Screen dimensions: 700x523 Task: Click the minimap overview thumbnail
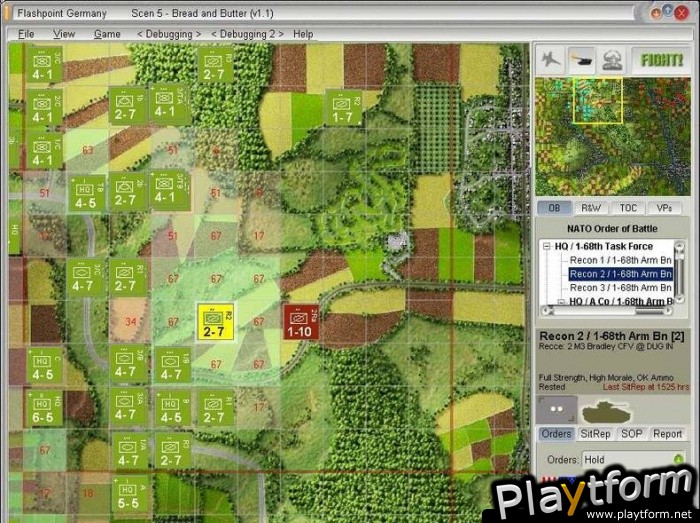612,137
